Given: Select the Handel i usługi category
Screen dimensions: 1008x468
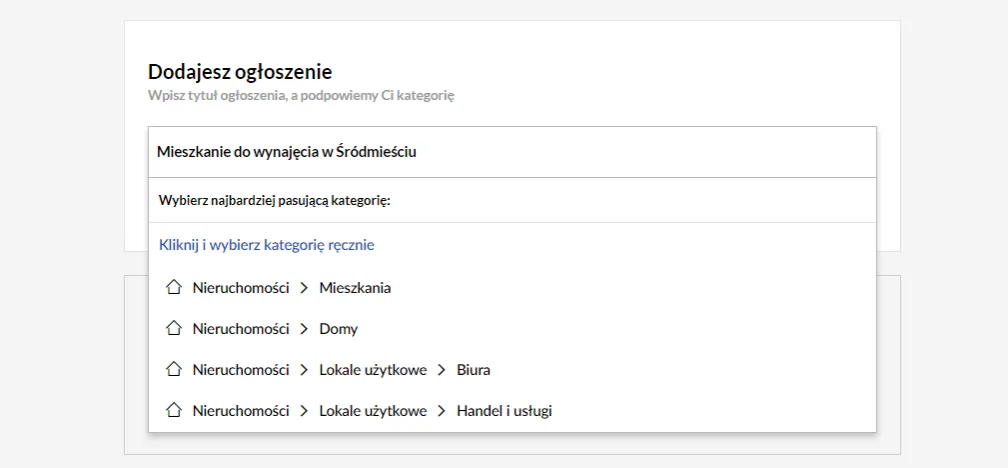Looking at the screenshot, I should point(504,410).
